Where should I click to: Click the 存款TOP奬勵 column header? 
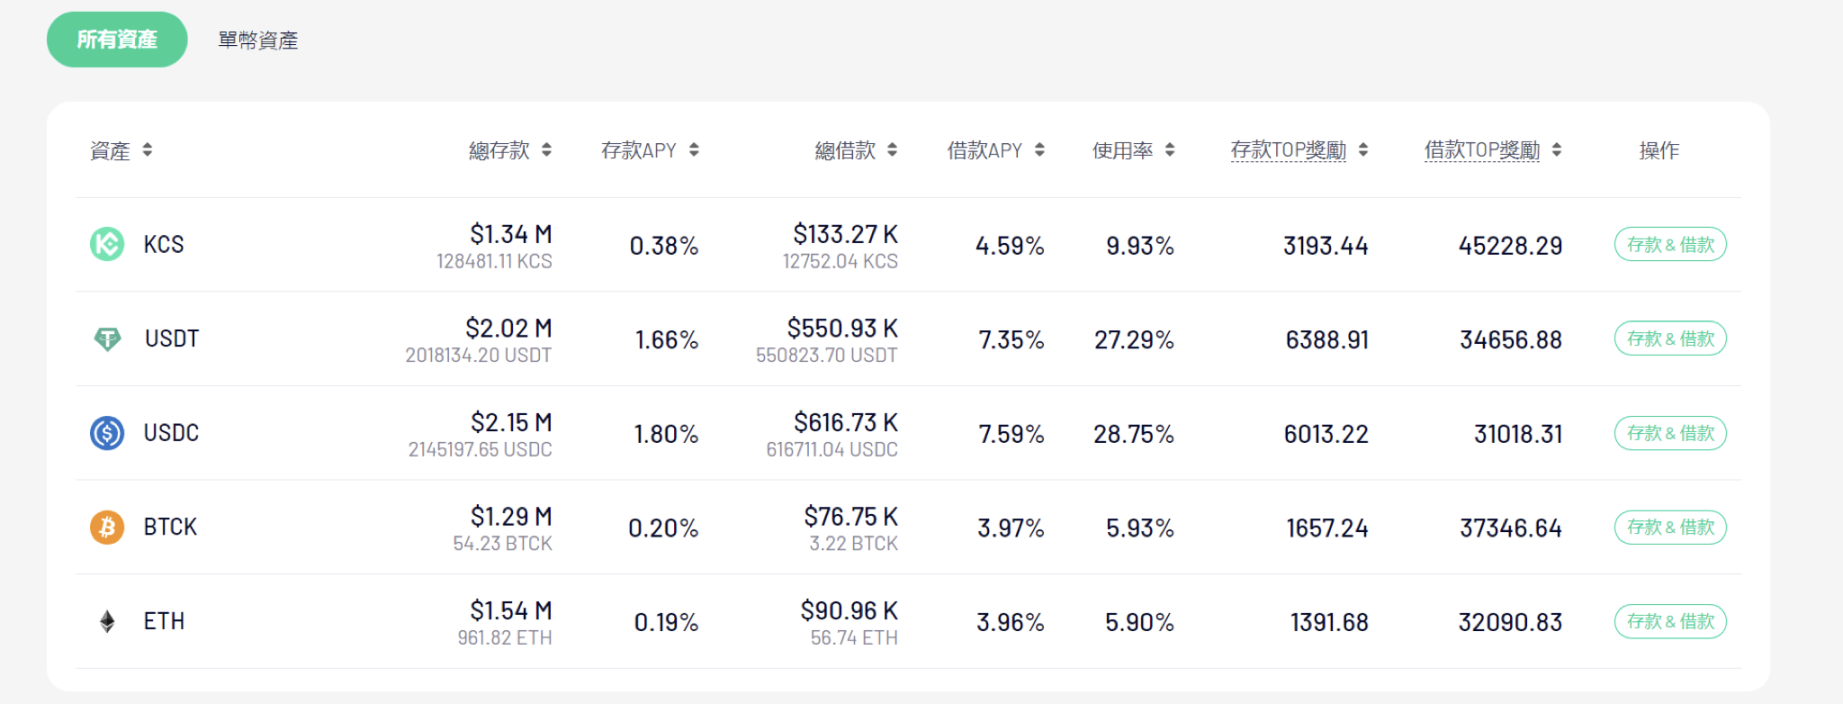[x=1288, y=150]
